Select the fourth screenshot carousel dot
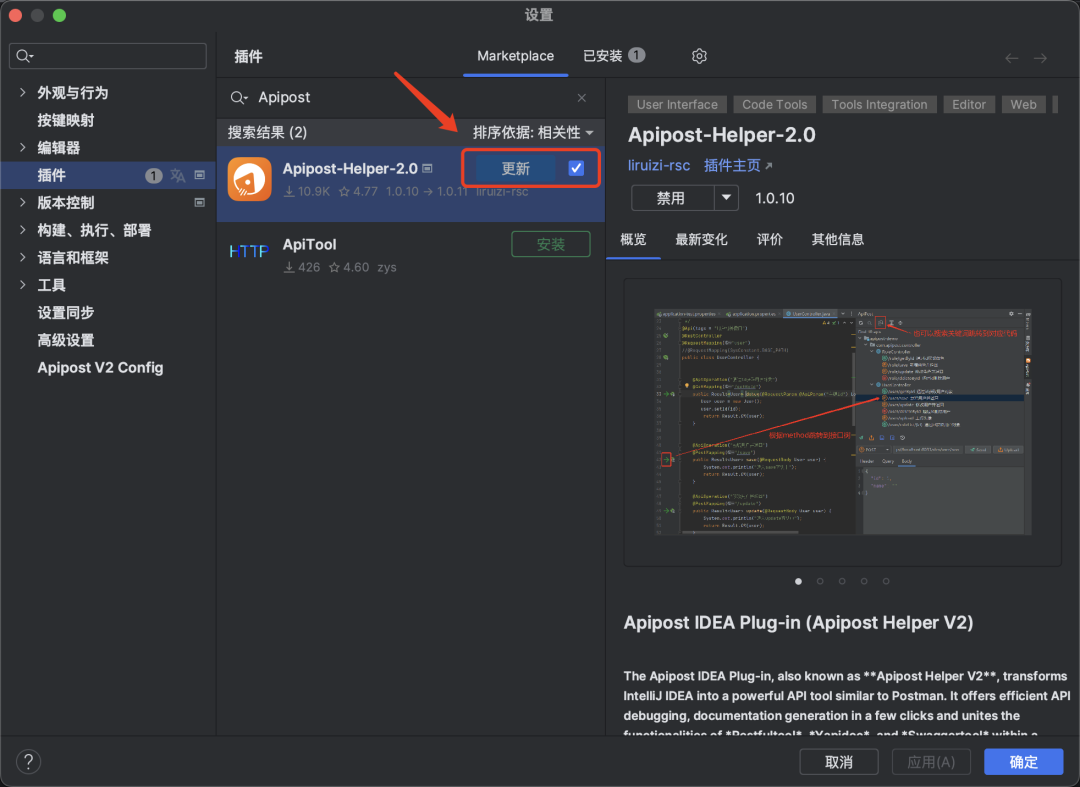1080x787 pixels. tap(864, 581)
